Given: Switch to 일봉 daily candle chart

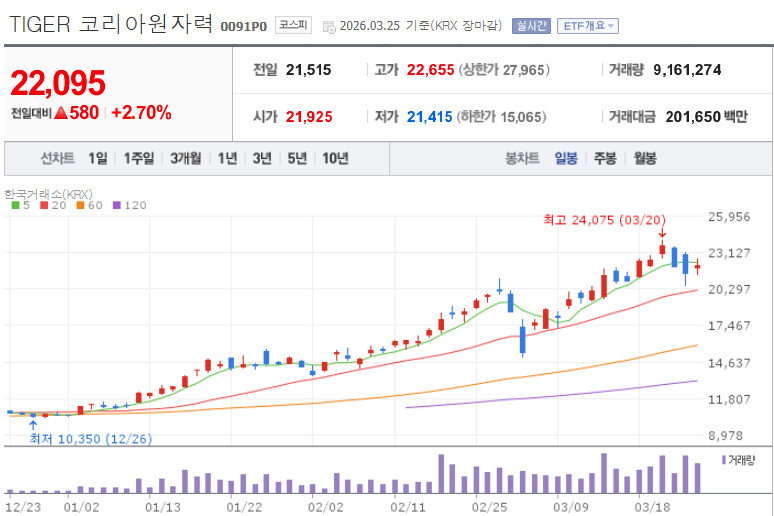Looking at the screenshot, I should pyautogui.click(x=566, y=159).
